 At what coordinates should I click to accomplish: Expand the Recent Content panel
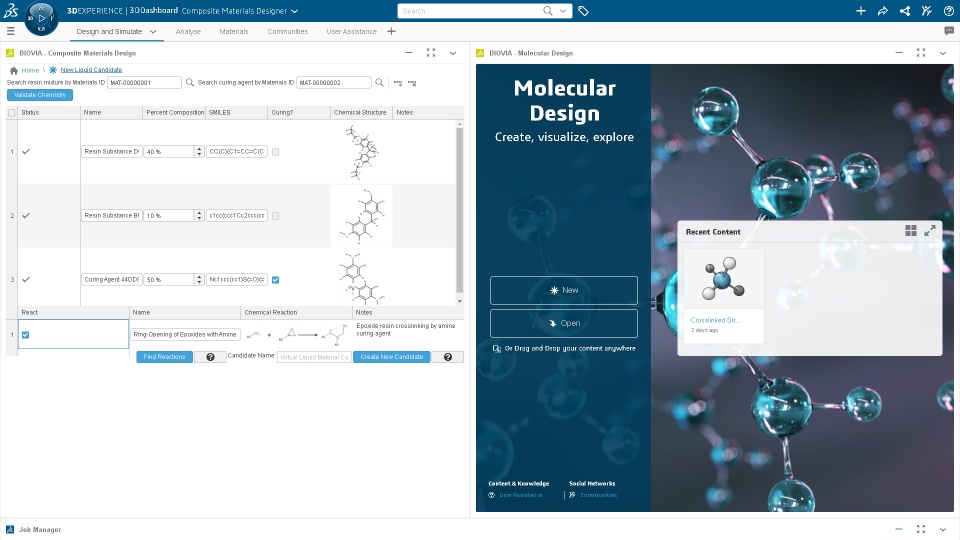pos(929,231)
